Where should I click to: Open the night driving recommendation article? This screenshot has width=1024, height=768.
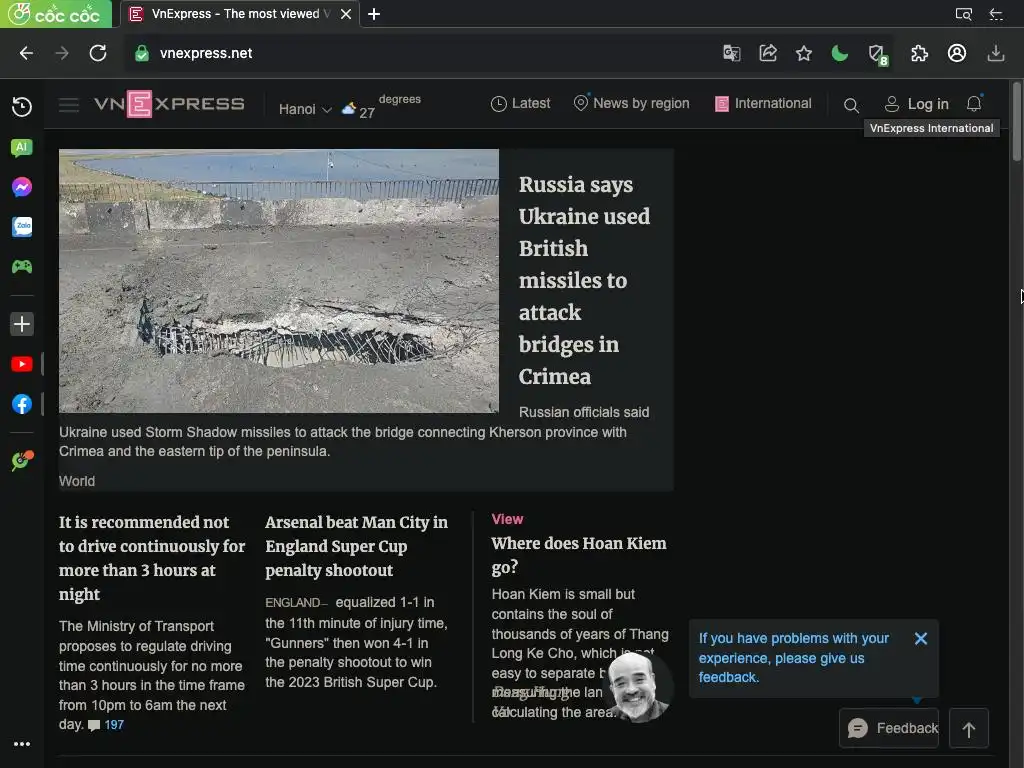(x=152, y=558)
